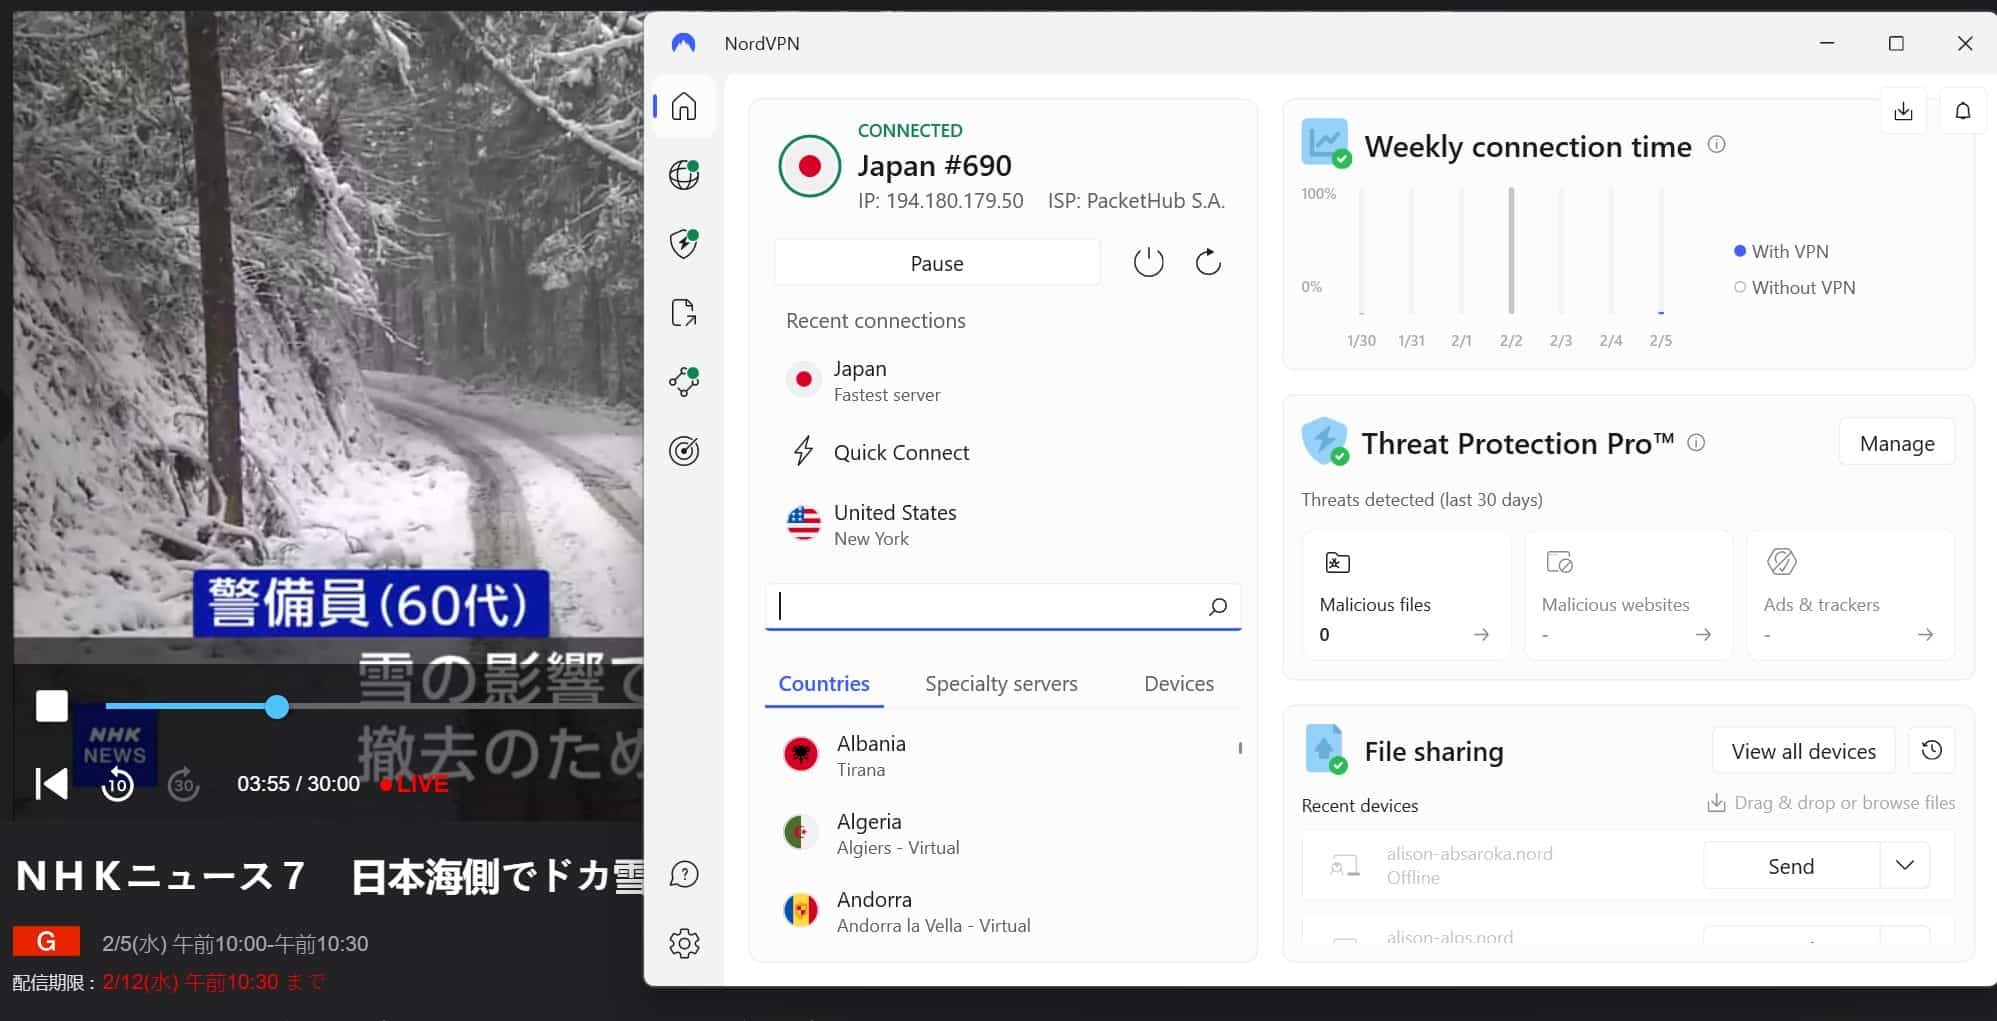The width and height of the screenshot is (1997, 1021).
Task: Stop the NHK video playback
Action: [52, 706]
